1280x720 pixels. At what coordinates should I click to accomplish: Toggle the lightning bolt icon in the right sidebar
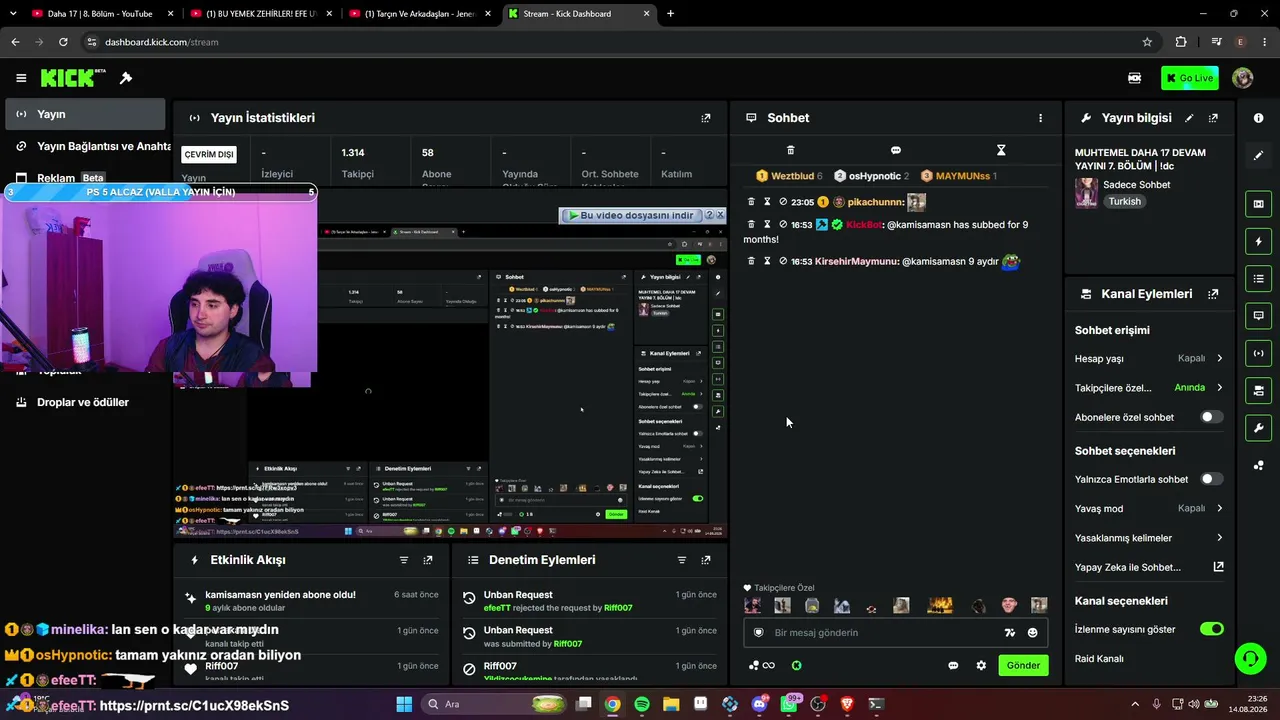[1258, 241]
